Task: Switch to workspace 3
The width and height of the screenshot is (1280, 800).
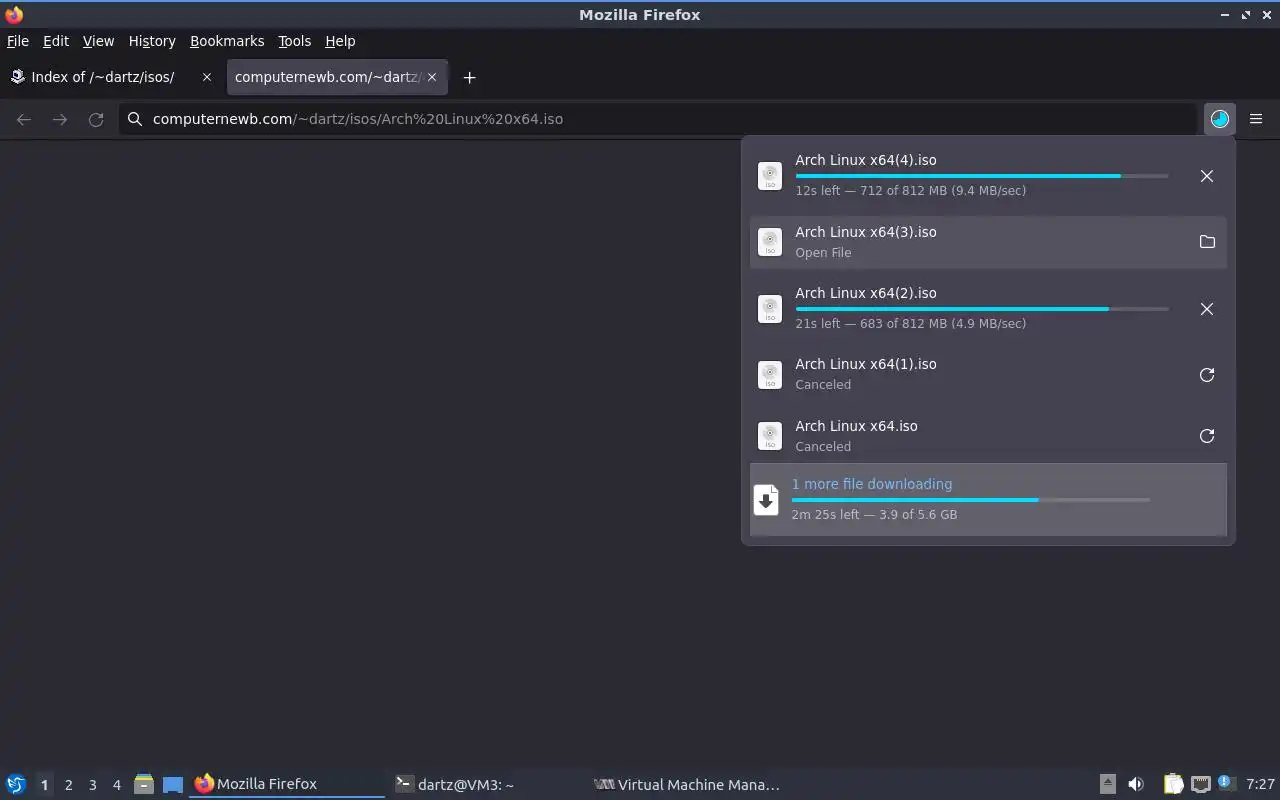Action: pyautogui.click(x=92, y=785)
